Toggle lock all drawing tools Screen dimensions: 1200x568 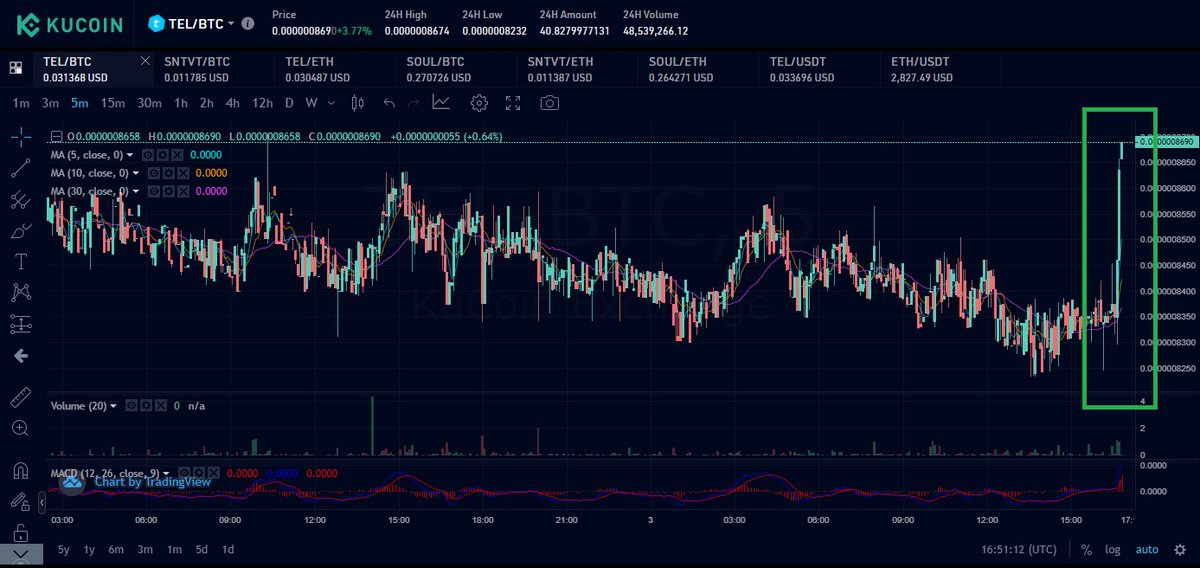(20, 532)
